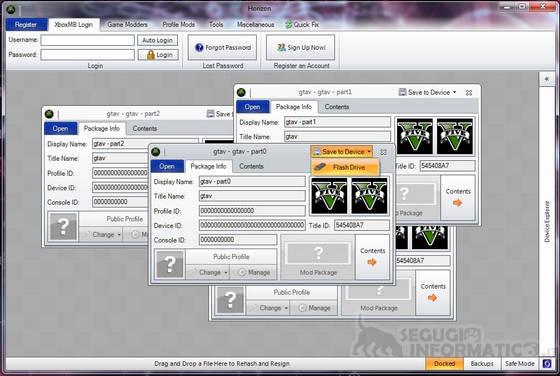Click the question mark profile picture in part2 window

(x=63, y=226)
